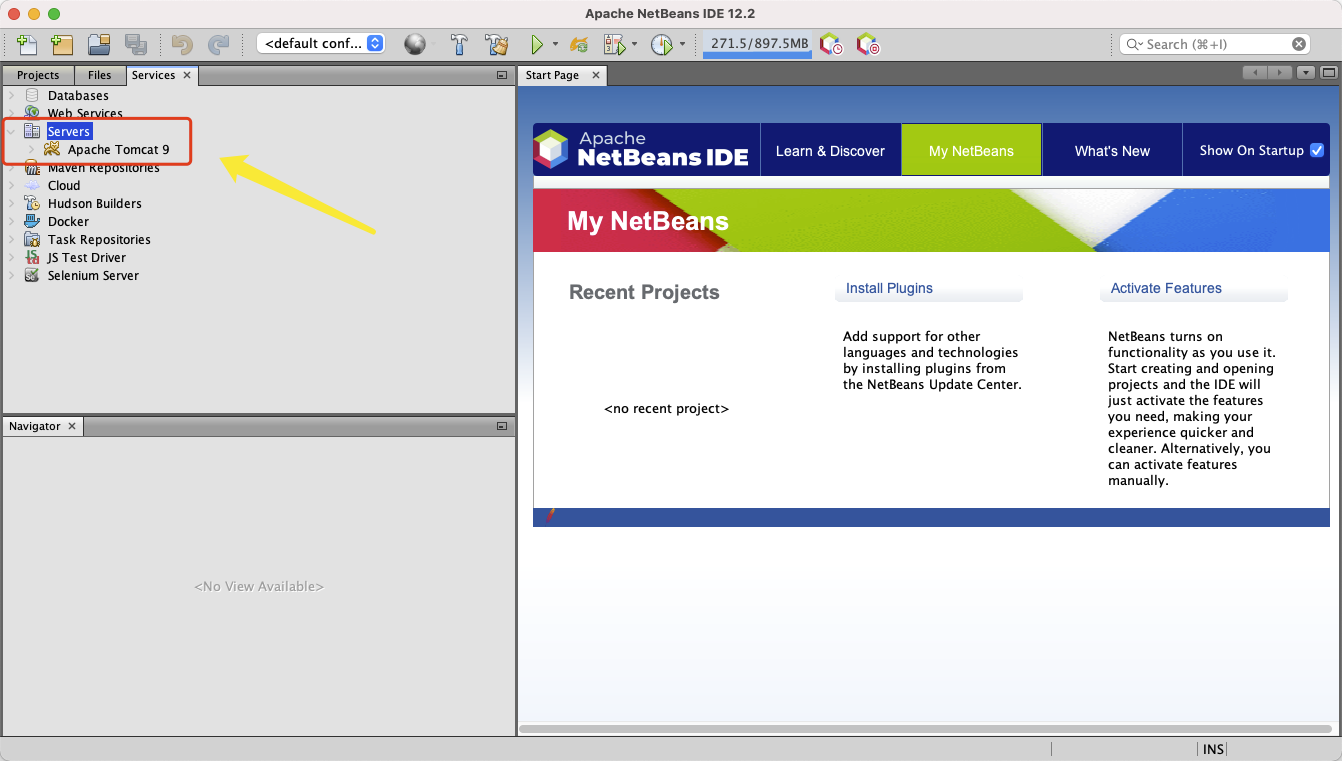Click the Build Project hammer icon

459,44
